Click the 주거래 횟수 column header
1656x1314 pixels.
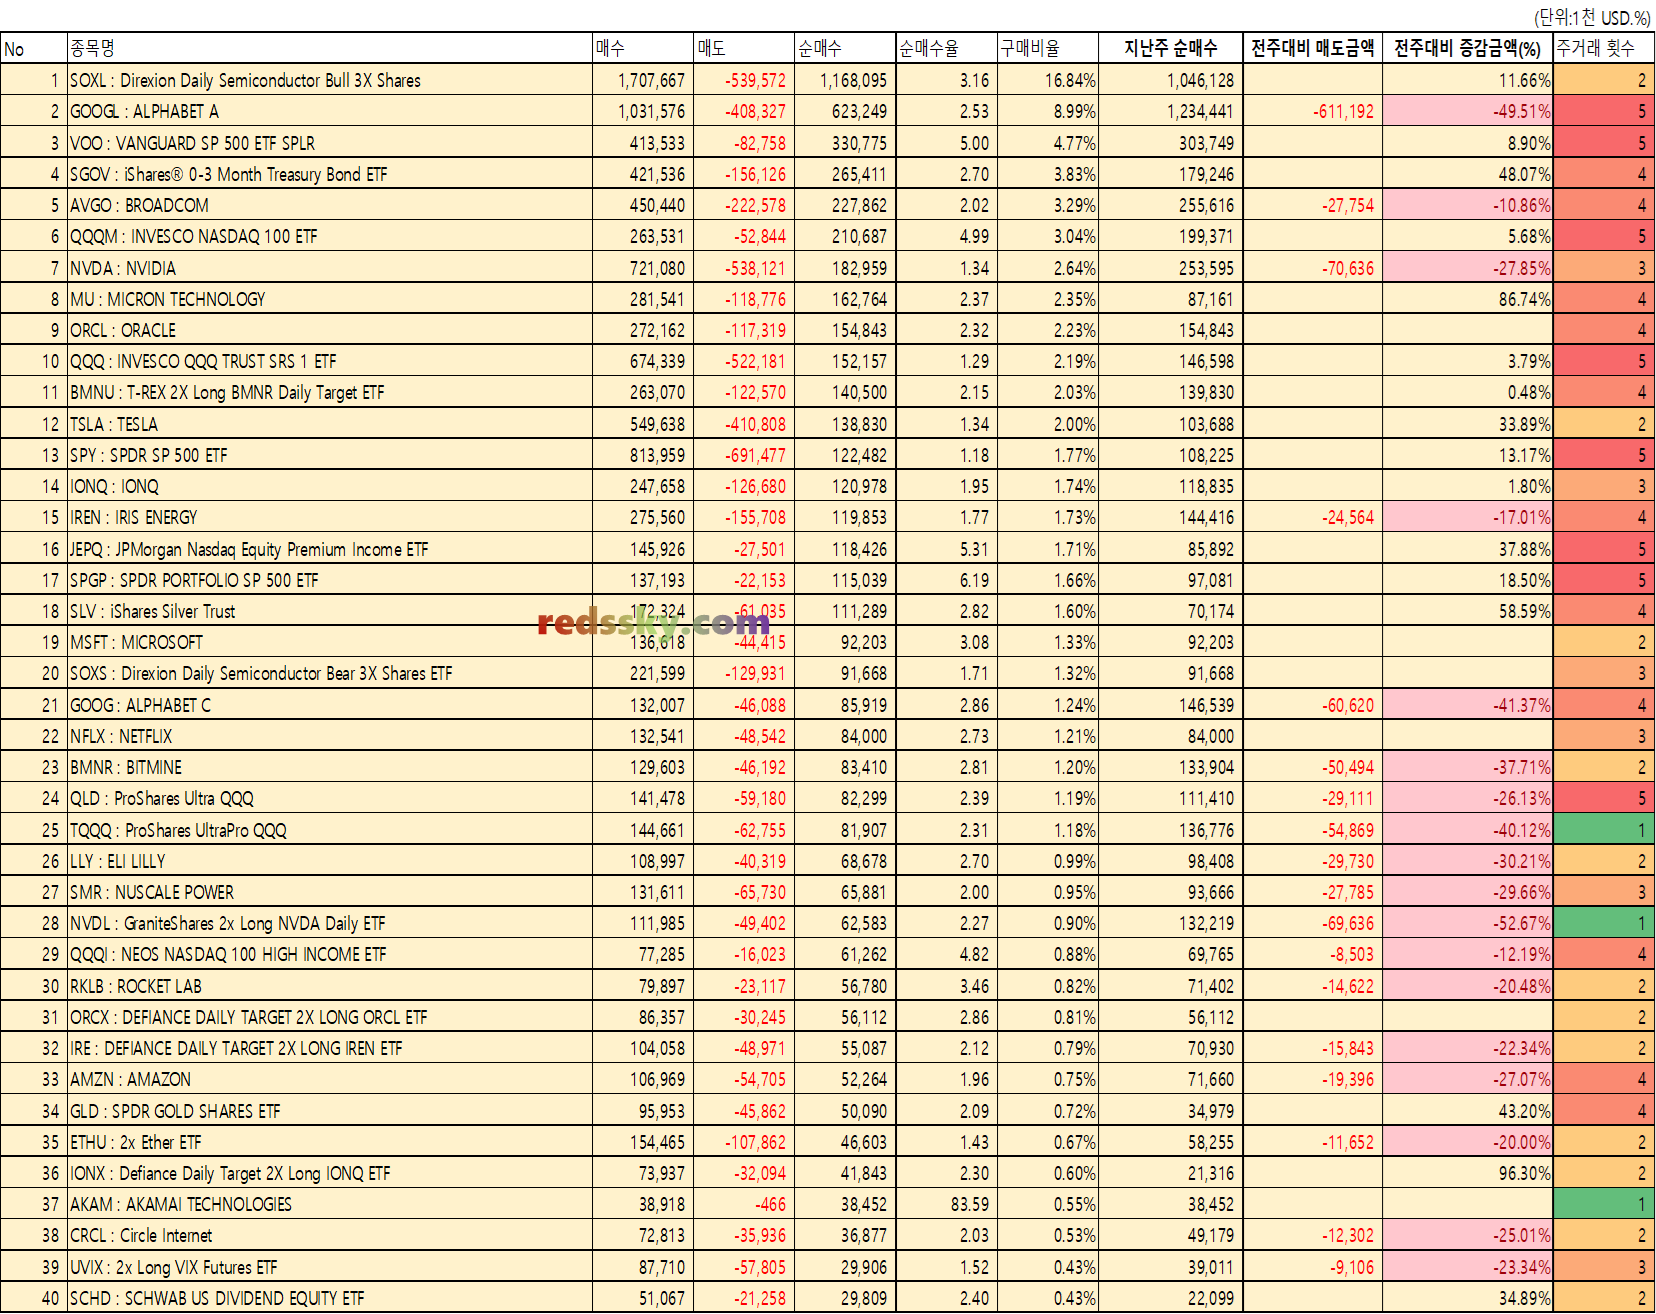(x=1603, y=48)
